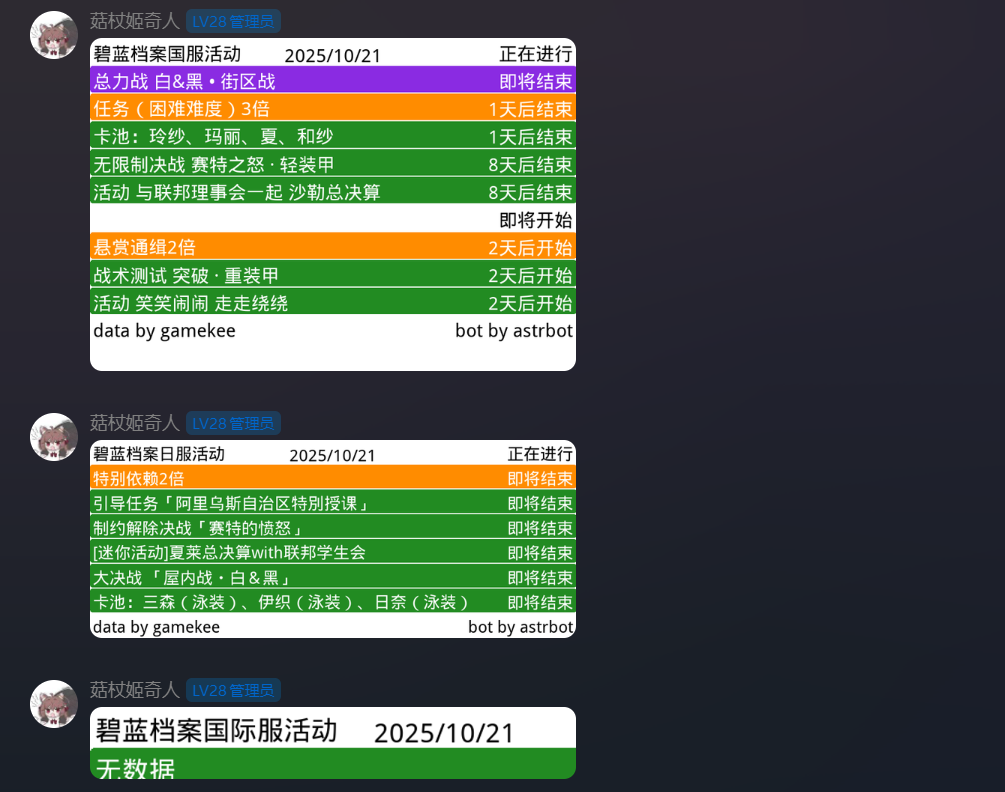Click username 菇杖姬奇人 above 日服活动 image

tap(135, 423)
